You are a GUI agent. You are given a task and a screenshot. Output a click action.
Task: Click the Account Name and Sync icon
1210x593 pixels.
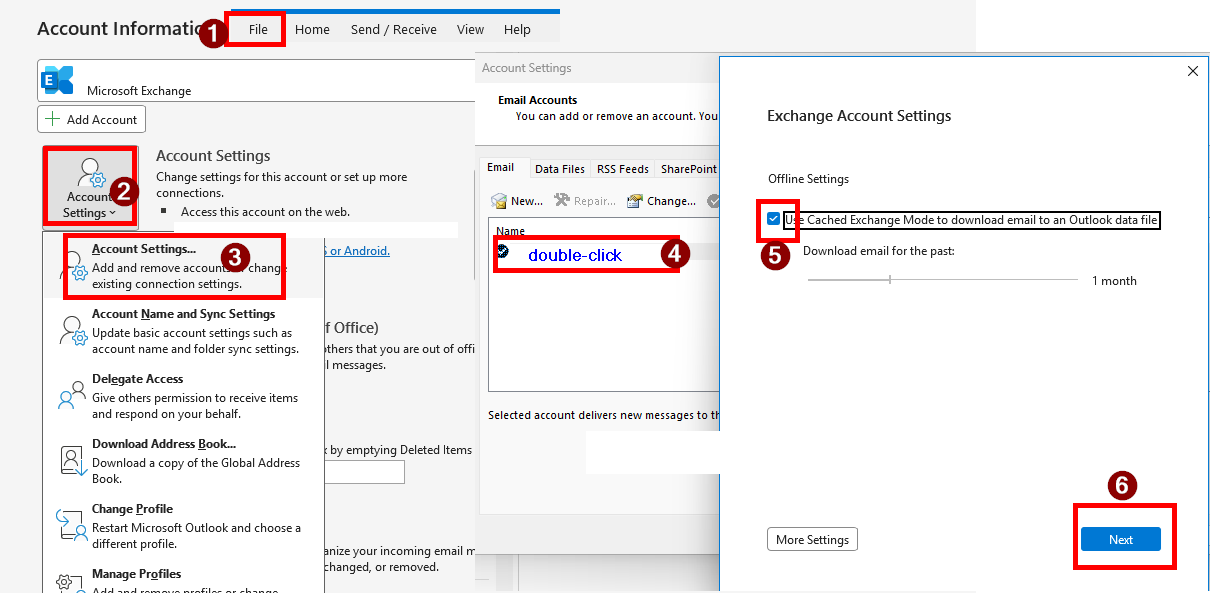coord(72,331)
